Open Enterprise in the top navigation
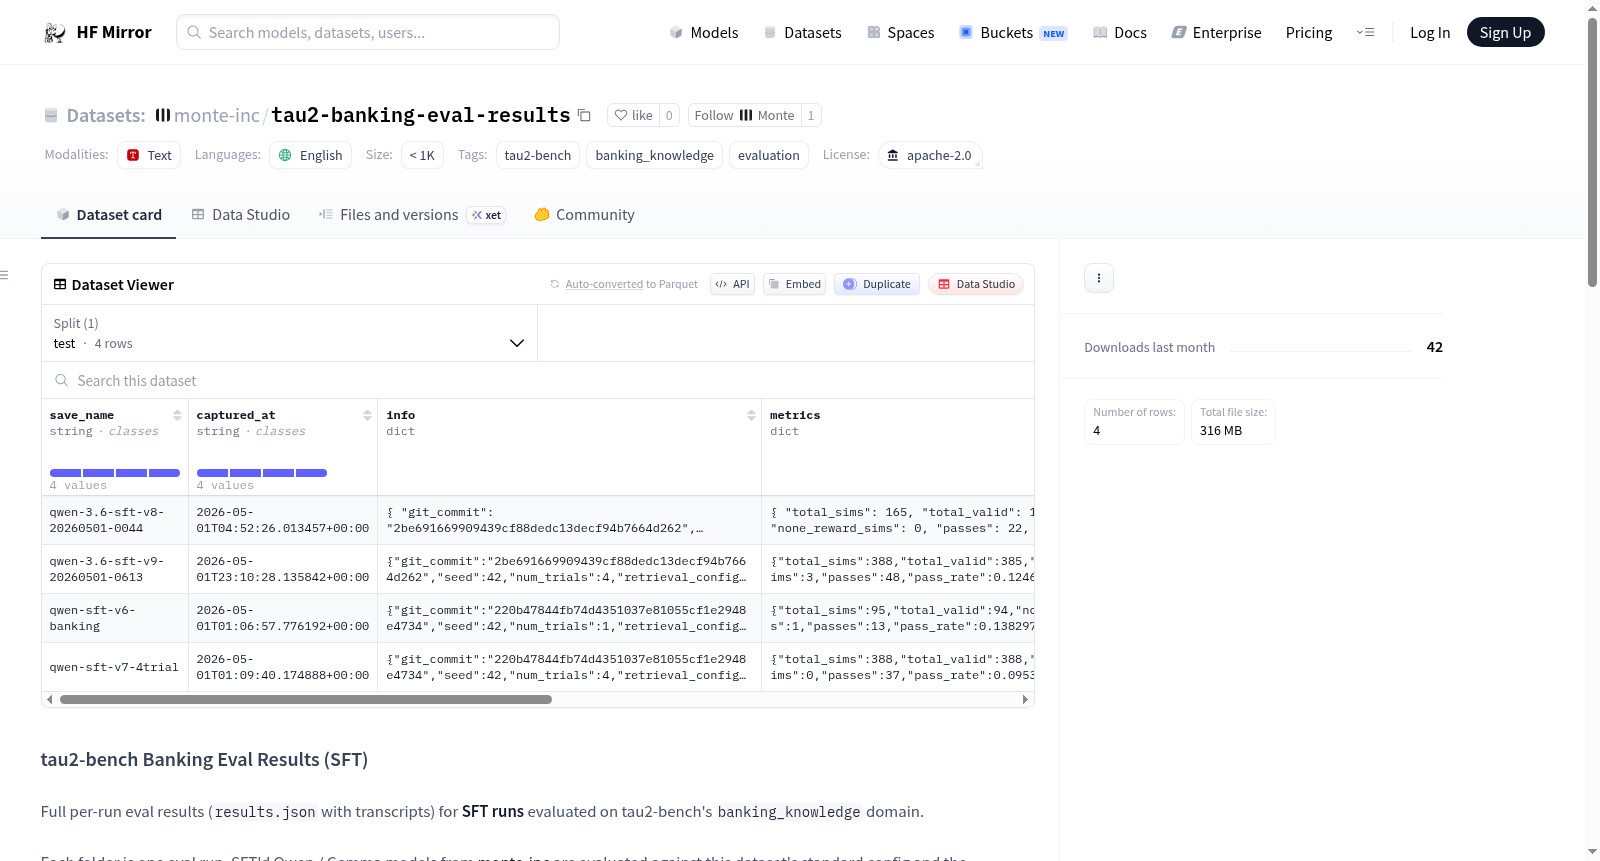1600x861 pixels. (1216, 33)
